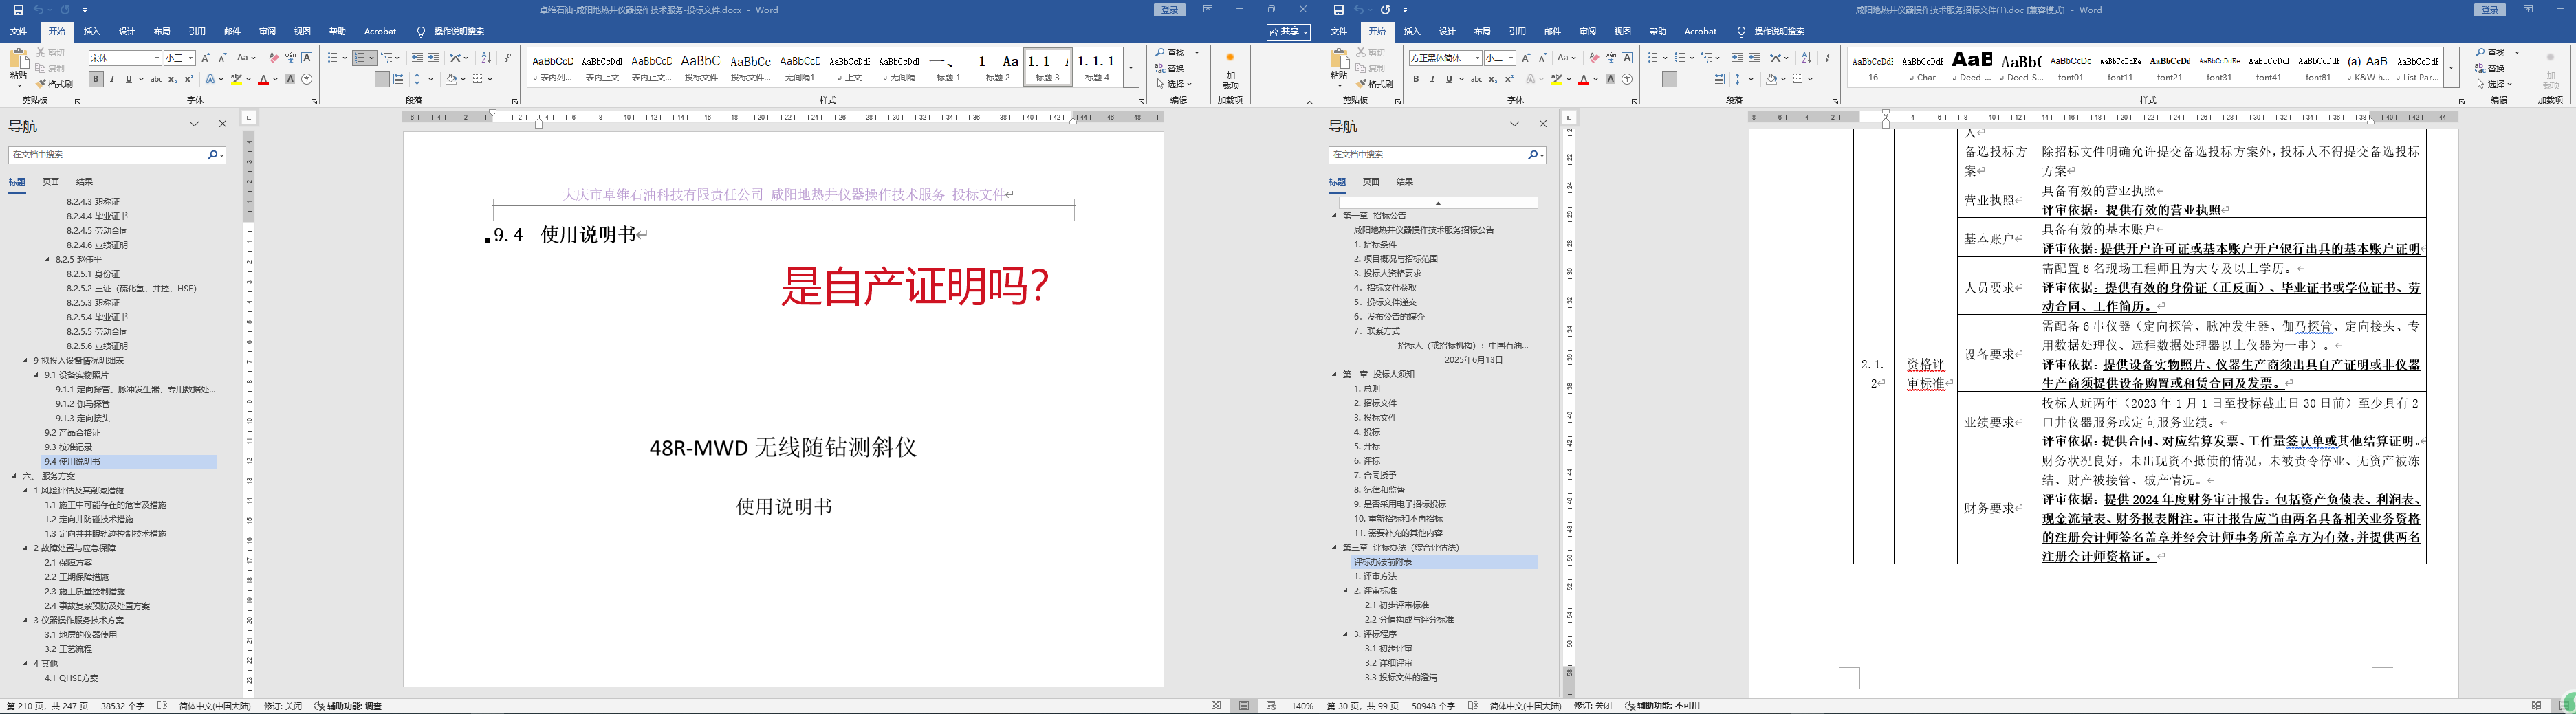
Task: Open the Change Case (Aa) dropdown in right window
Action: point(1567,58)
